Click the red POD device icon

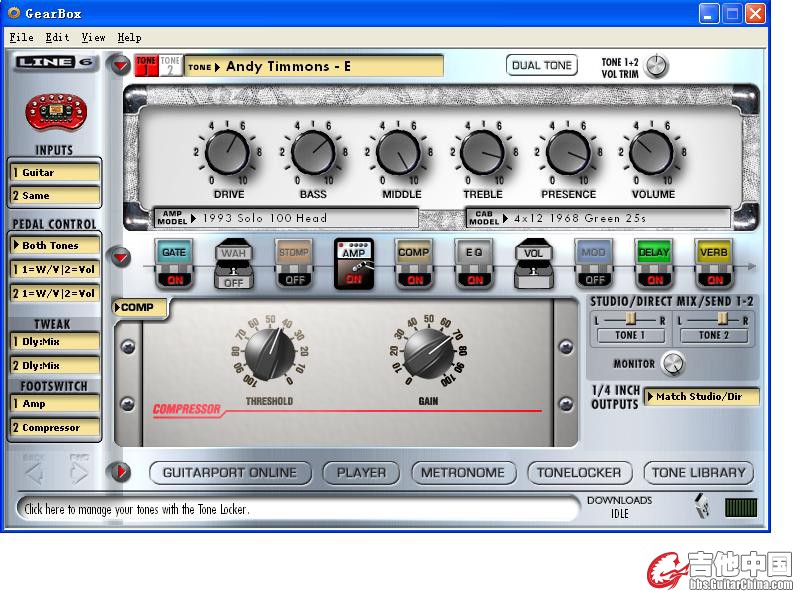53,113
